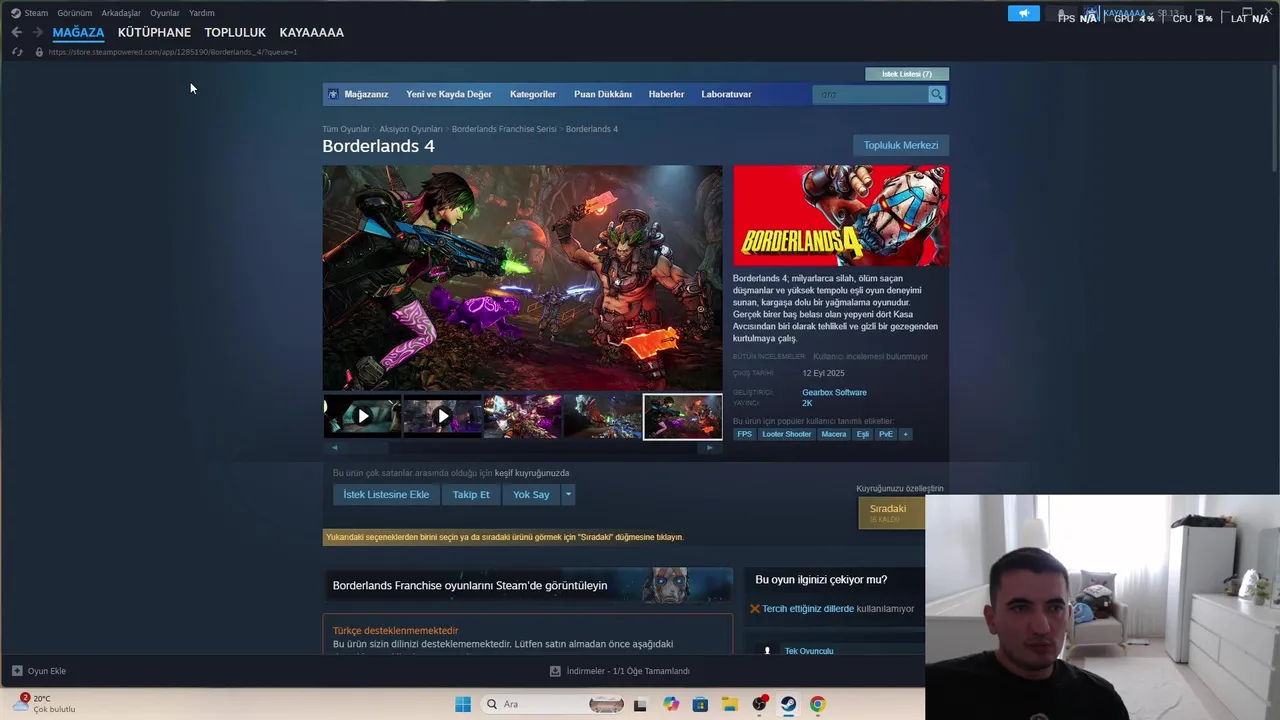Open Mağazanız in store navigation

tap(366, 94)
